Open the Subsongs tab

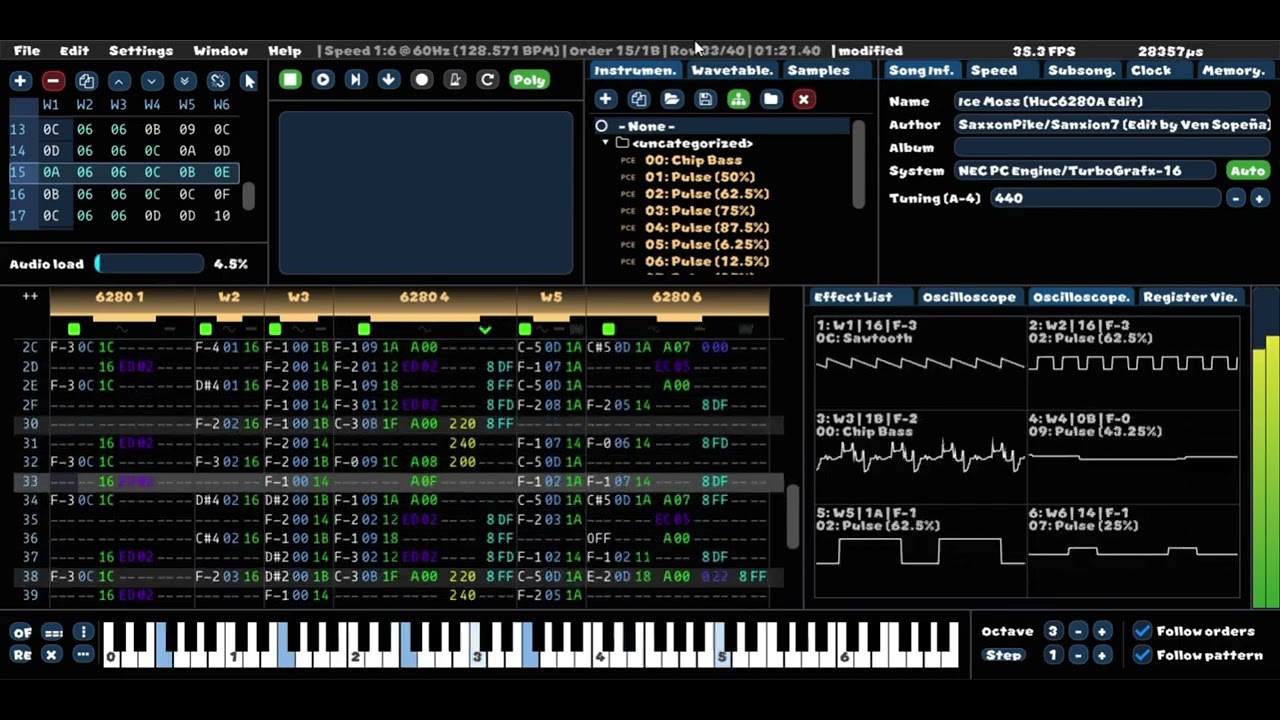[1081, 70]
